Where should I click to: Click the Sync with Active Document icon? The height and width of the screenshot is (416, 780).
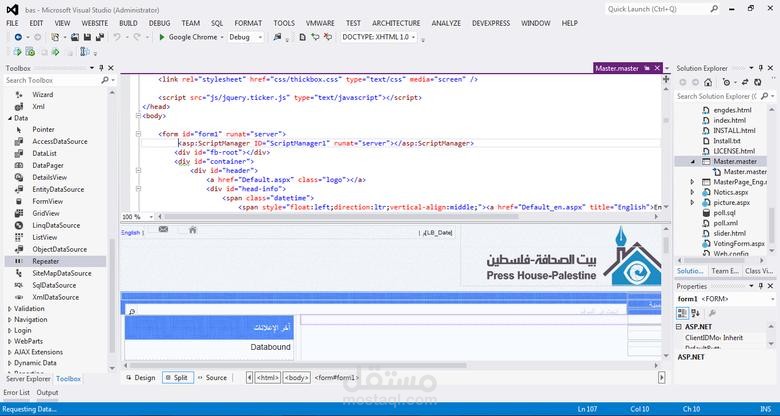click(x=745, y=82)
